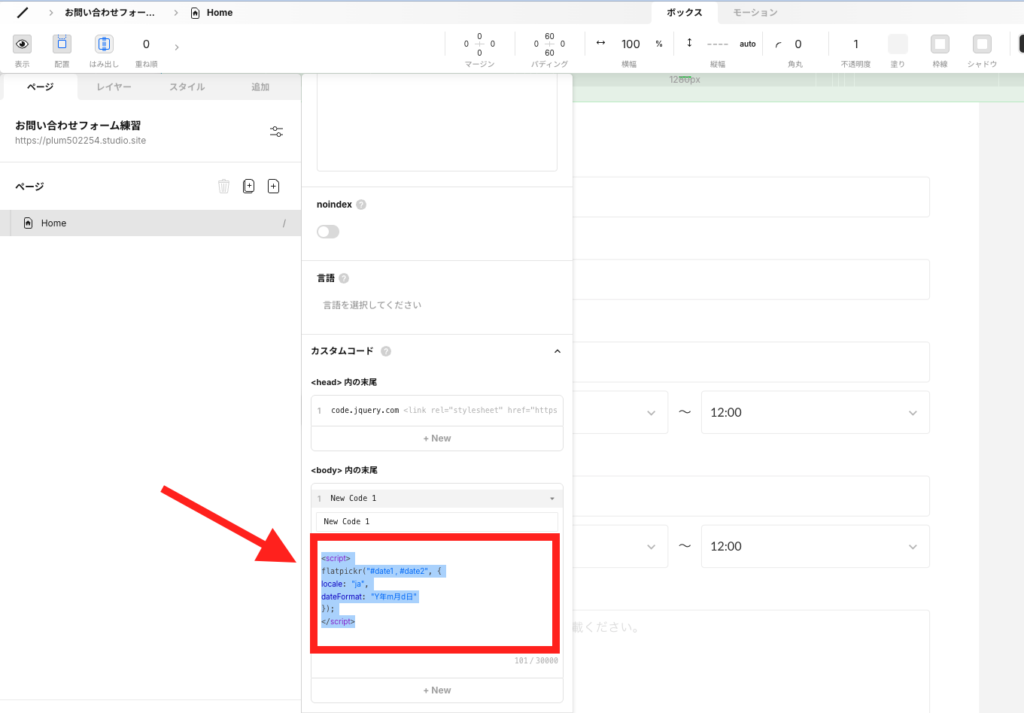Expand the toolbar chevron after 重ね順
Screen dimensions: 1024x713
point(176,47)
